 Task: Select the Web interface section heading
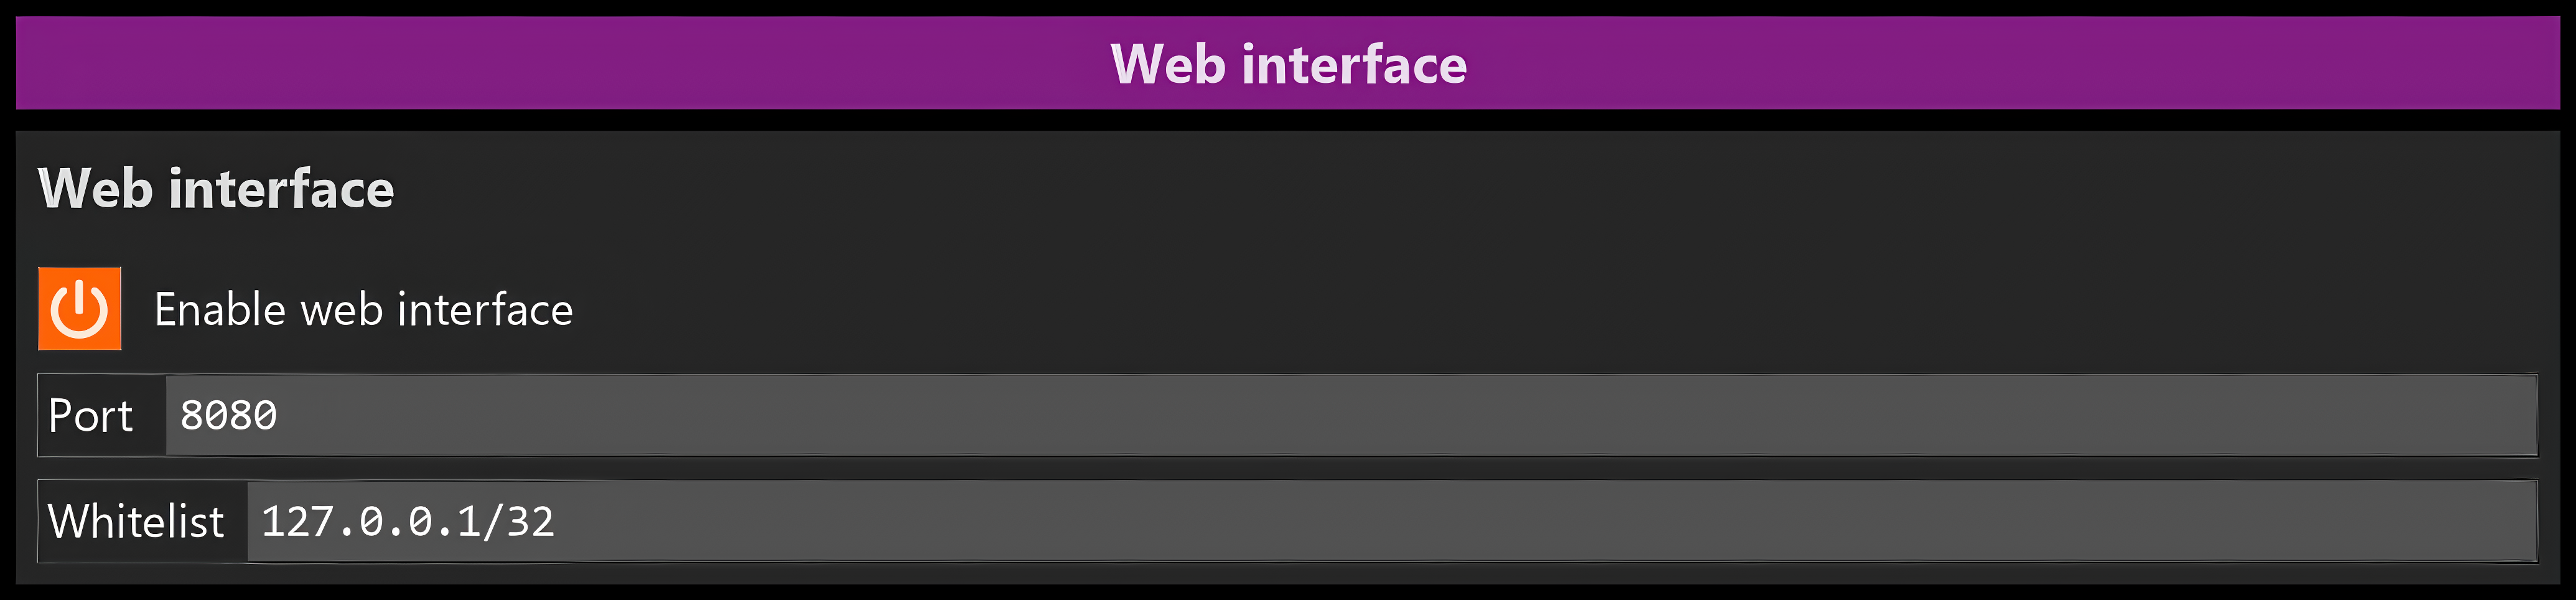(216, 188)
